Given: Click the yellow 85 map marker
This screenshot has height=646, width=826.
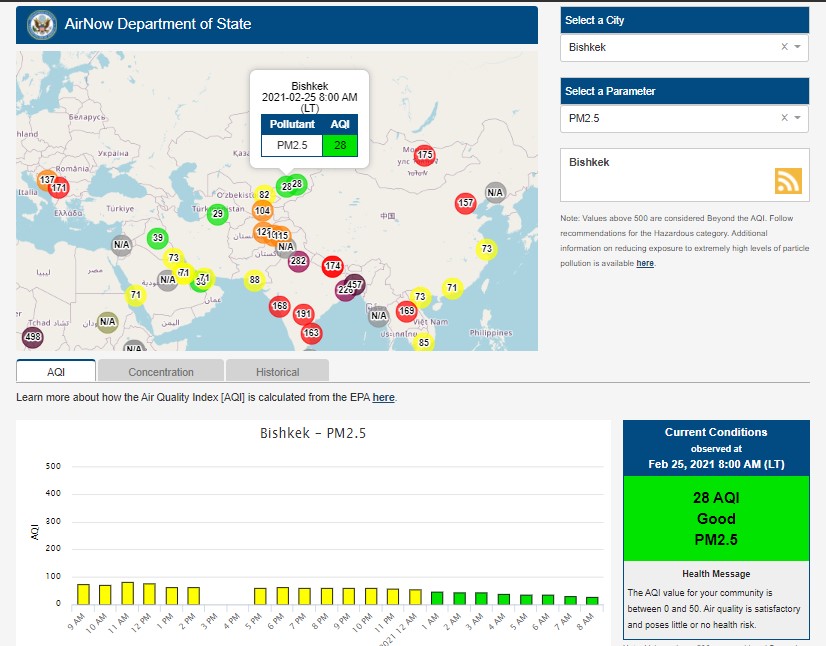Looking at the screenshot, I should click(424, 342).
